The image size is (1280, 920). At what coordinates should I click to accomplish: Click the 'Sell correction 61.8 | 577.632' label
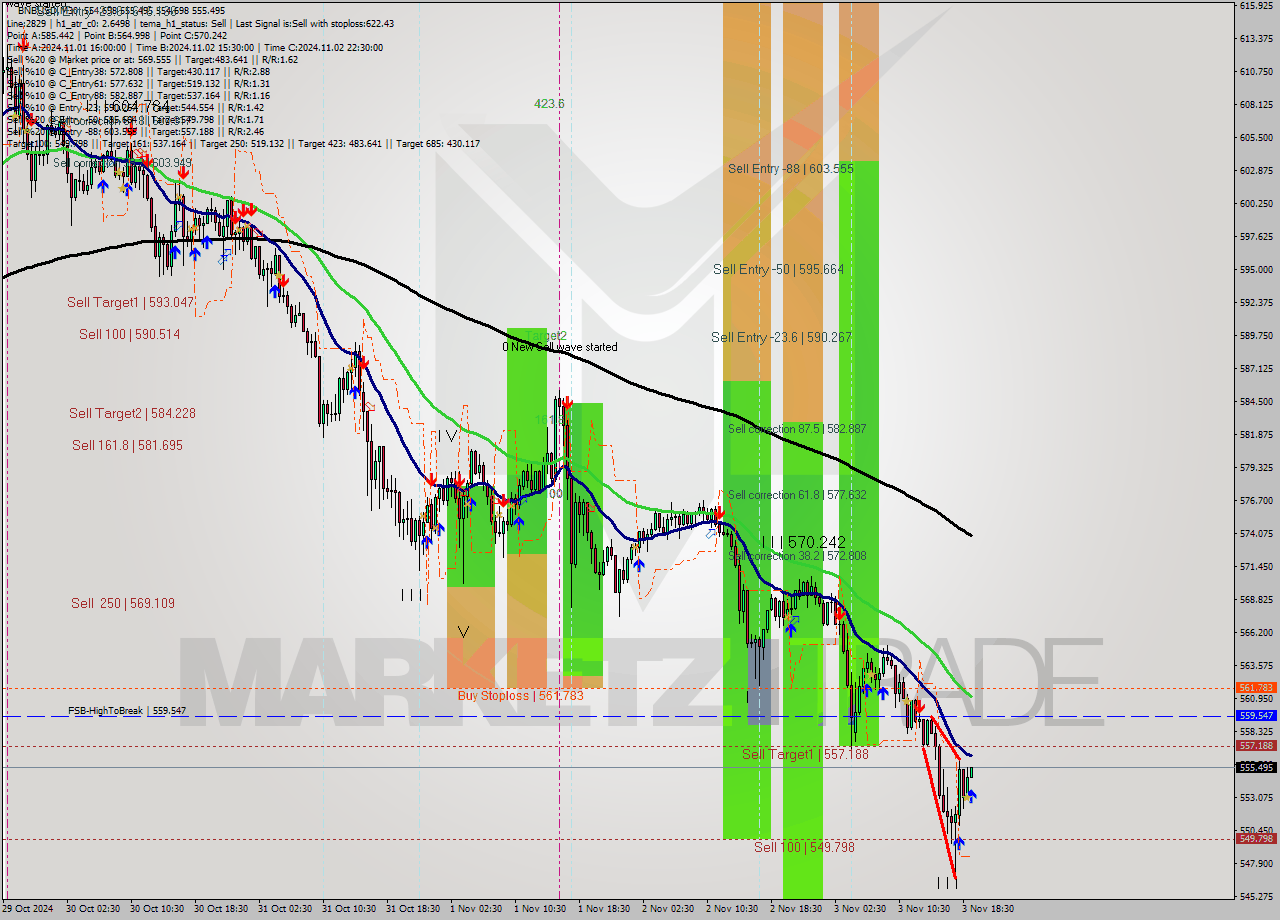click(797, 495)
